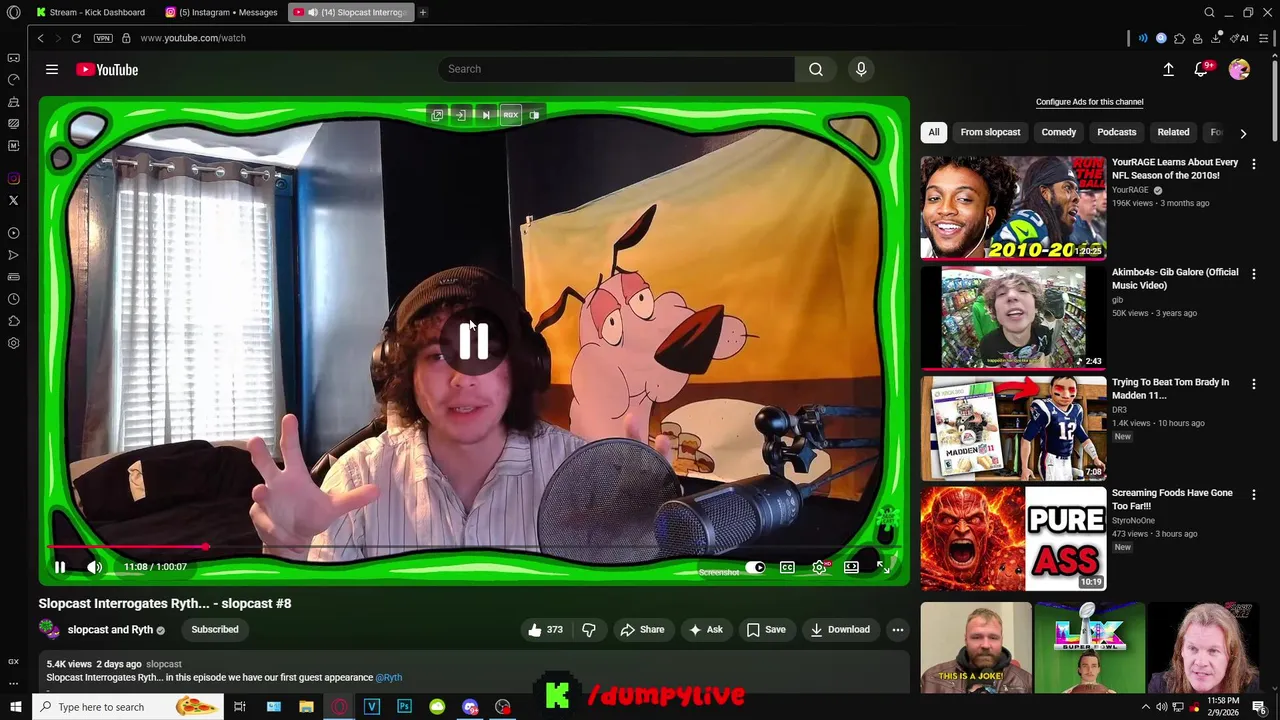The height and width of the screenshot is (720, 1280).
Task: Enter fullscreen mode
Action: pos(883,567)
